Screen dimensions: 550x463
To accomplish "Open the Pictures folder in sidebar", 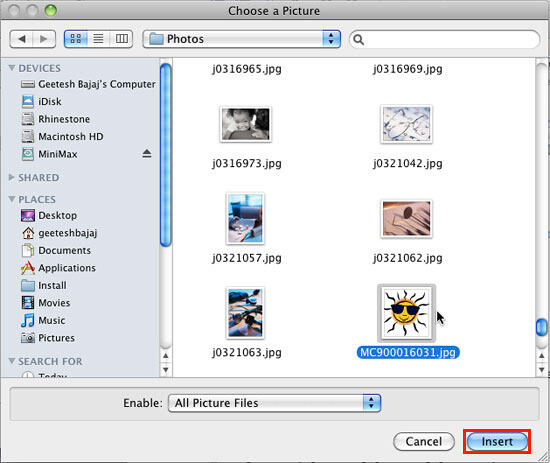I will point(48,338).
